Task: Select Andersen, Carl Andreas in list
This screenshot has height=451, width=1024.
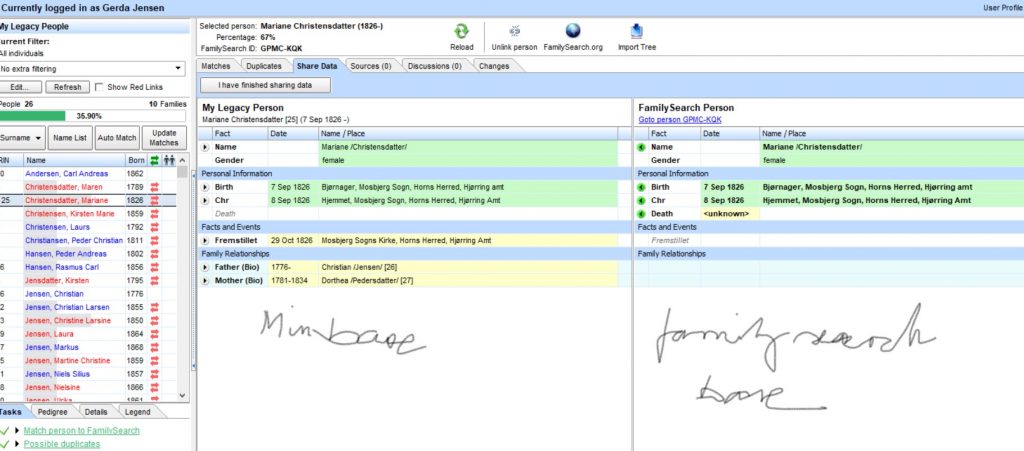Action: [x=67, y=174]
